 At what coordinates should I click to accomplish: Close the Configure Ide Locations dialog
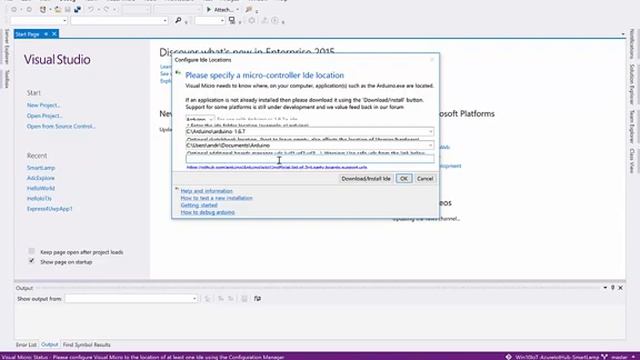(x=432, y=60)
